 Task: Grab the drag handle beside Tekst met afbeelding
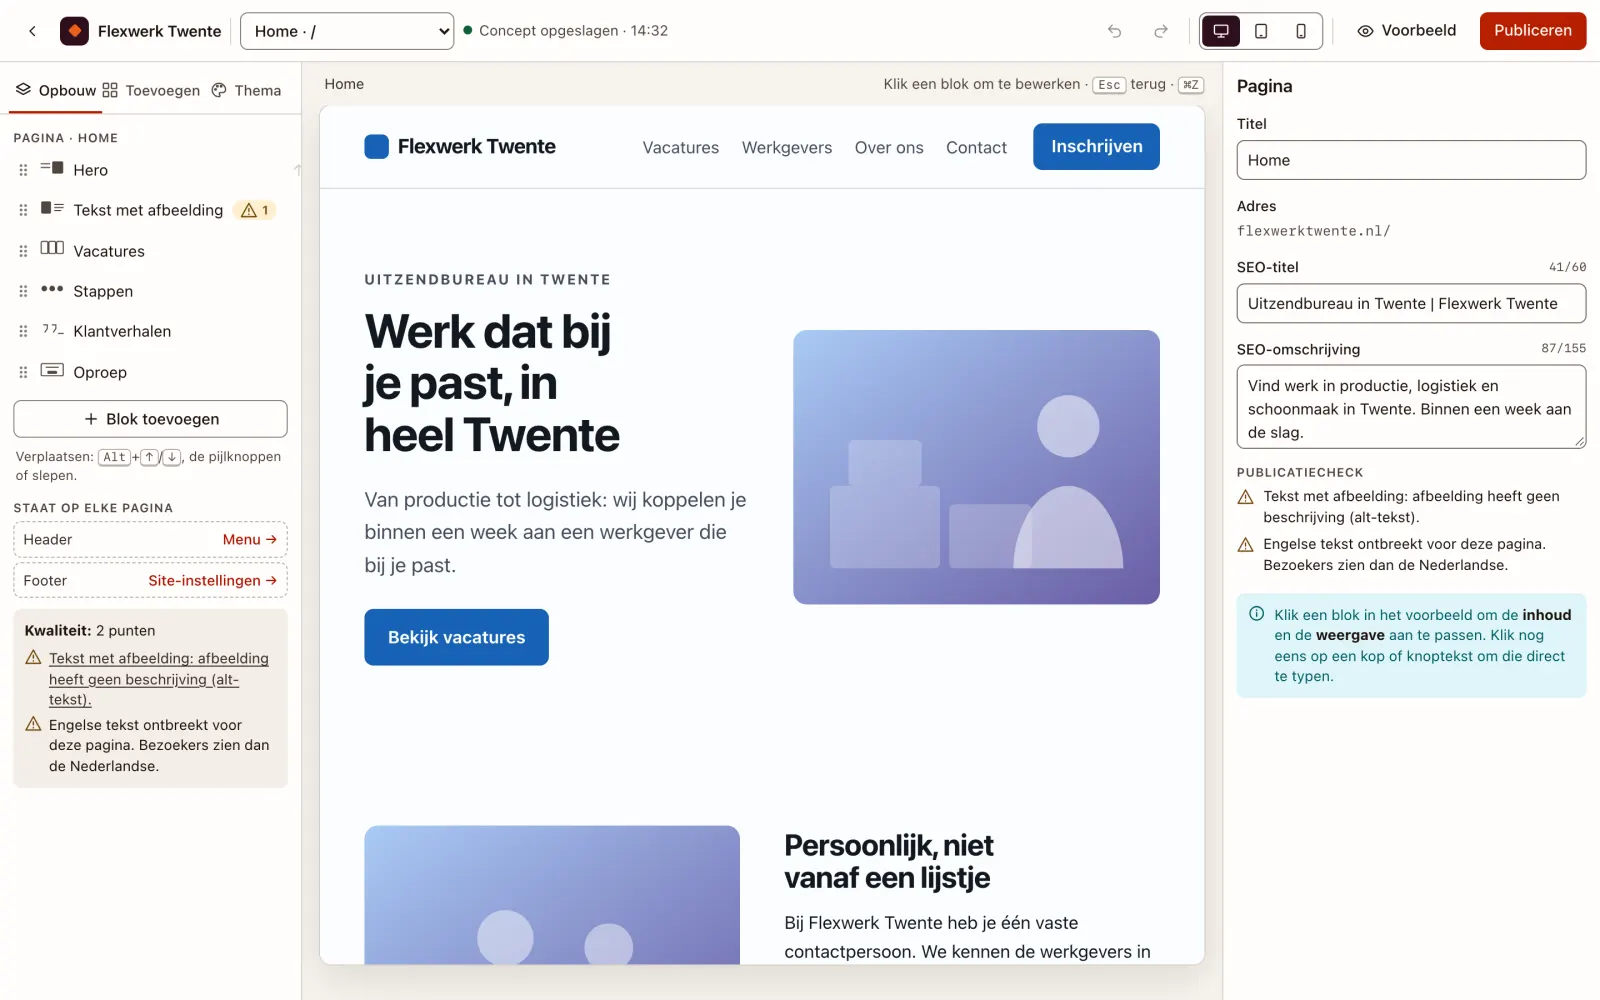[23, 210]
